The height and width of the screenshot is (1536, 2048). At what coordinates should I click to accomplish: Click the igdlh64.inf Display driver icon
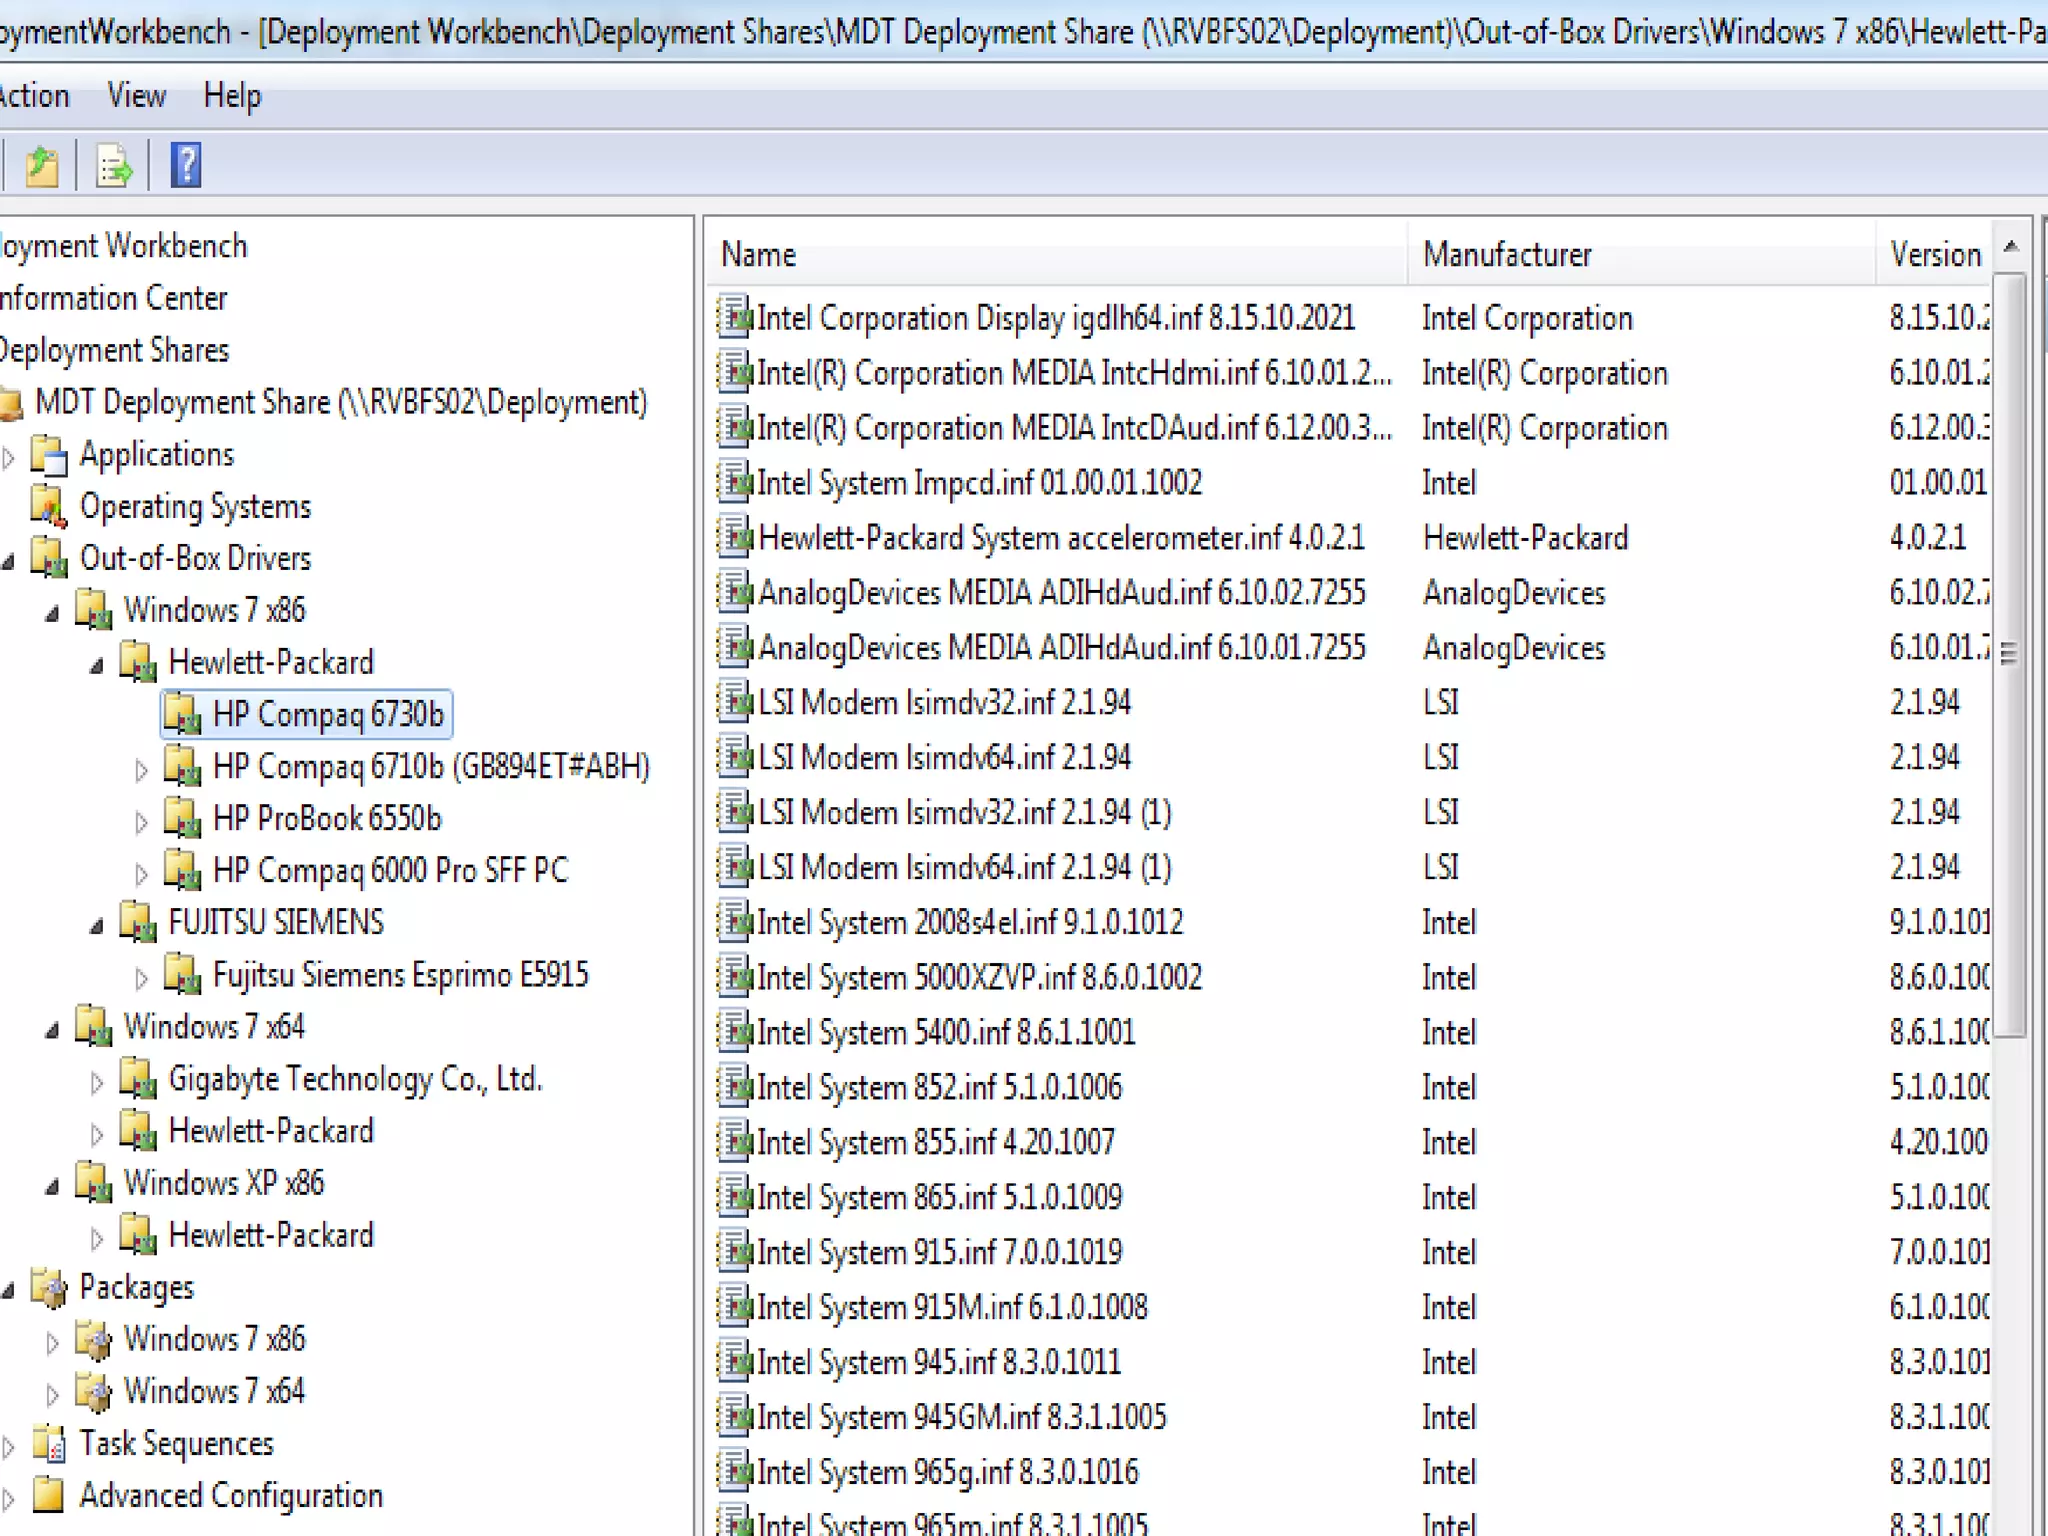pyautogui.click(x=735, y=318)
